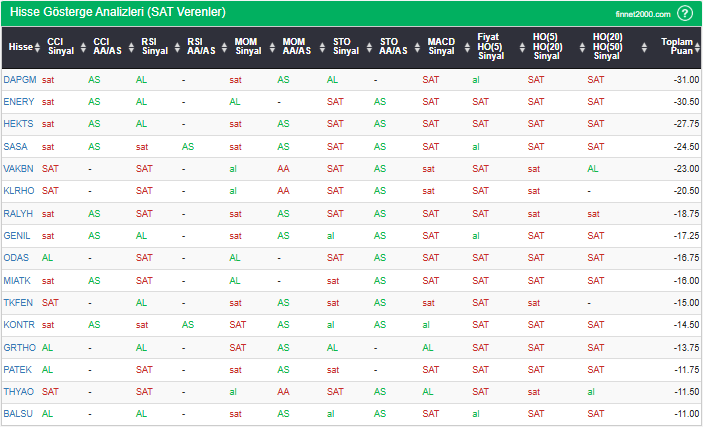Viewport: 703px width, 427px height.
Task: Sort by CCI AA/AS column header
Action: (106, 46)
